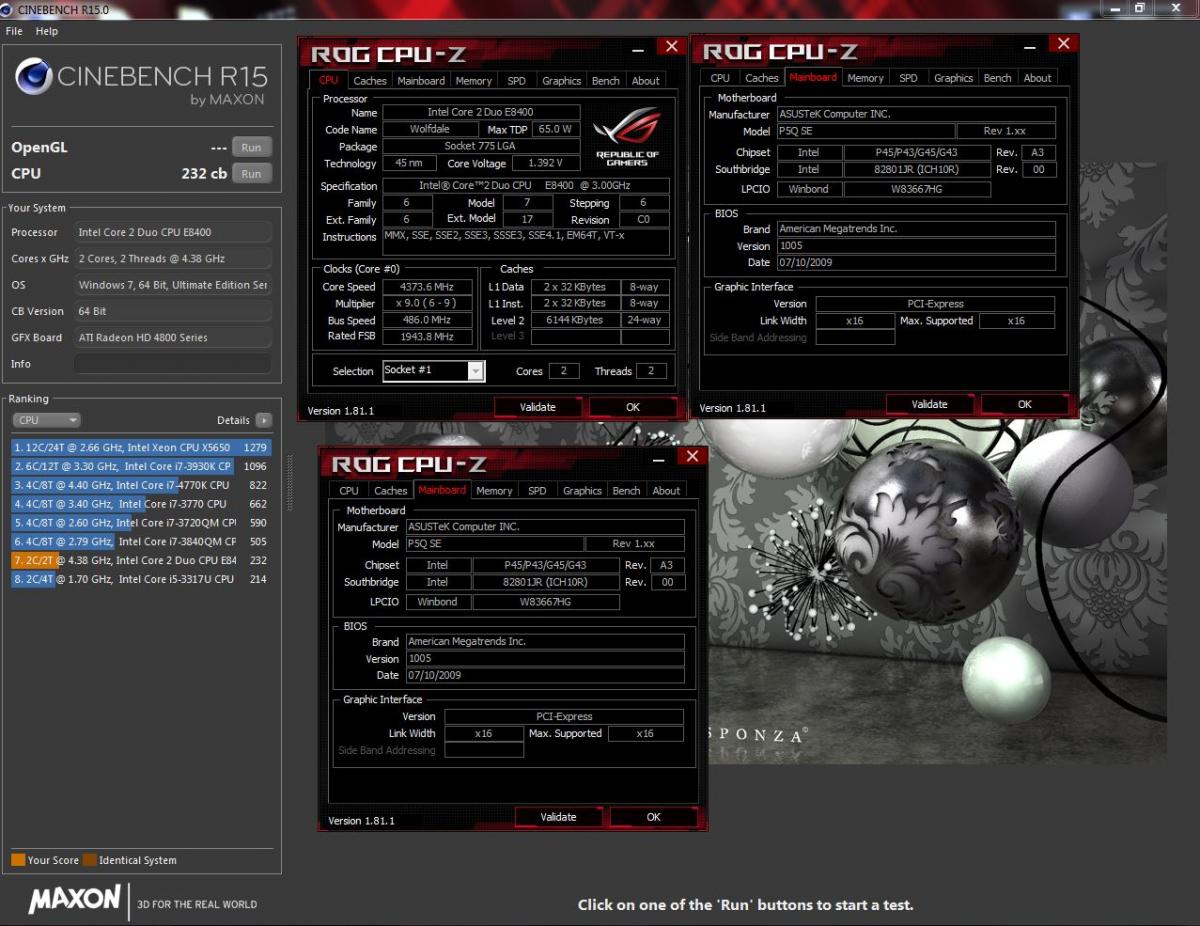Open Bench tab in the CPU-tab CPU-Z window
1200x926 pixels.
pos(606,81)
